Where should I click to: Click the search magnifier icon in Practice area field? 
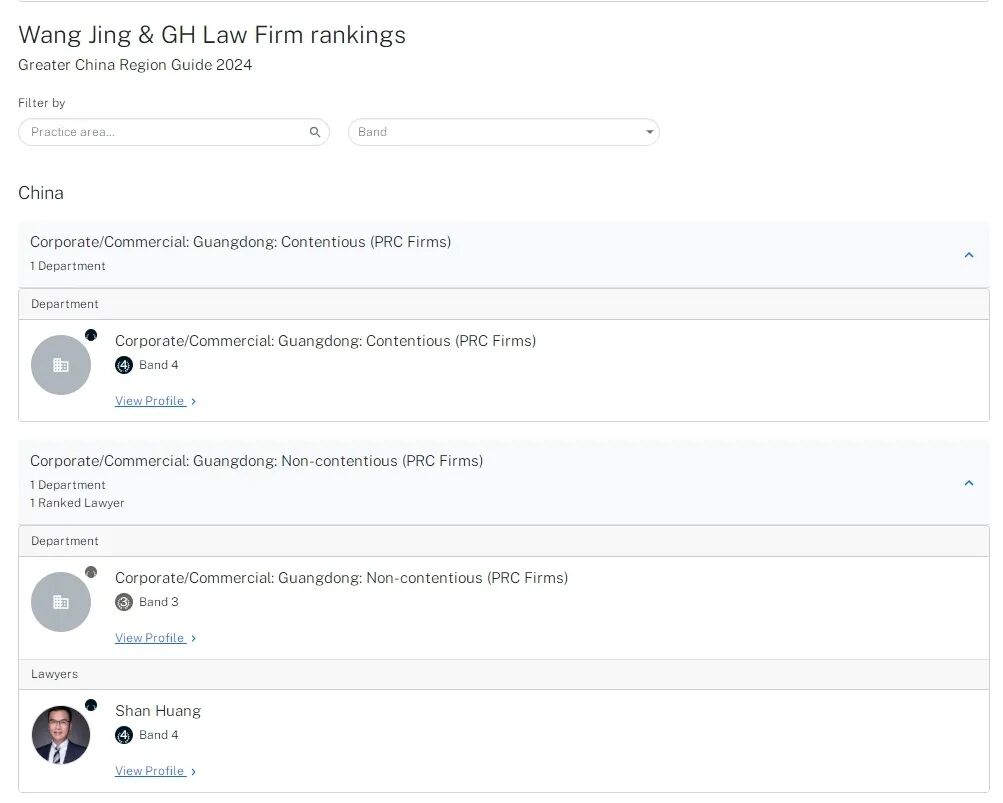pyautogui.click(x=315, y=132)
